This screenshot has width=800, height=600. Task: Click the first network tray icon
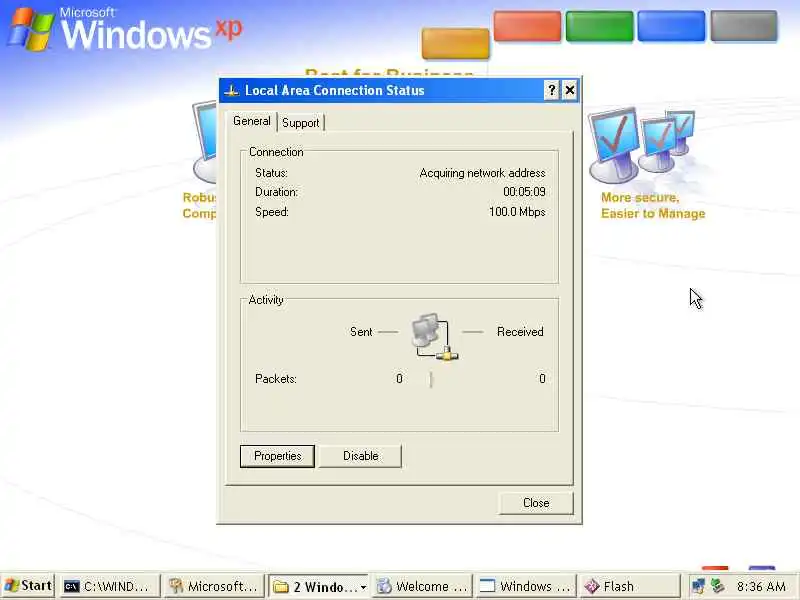pos(698,586)
